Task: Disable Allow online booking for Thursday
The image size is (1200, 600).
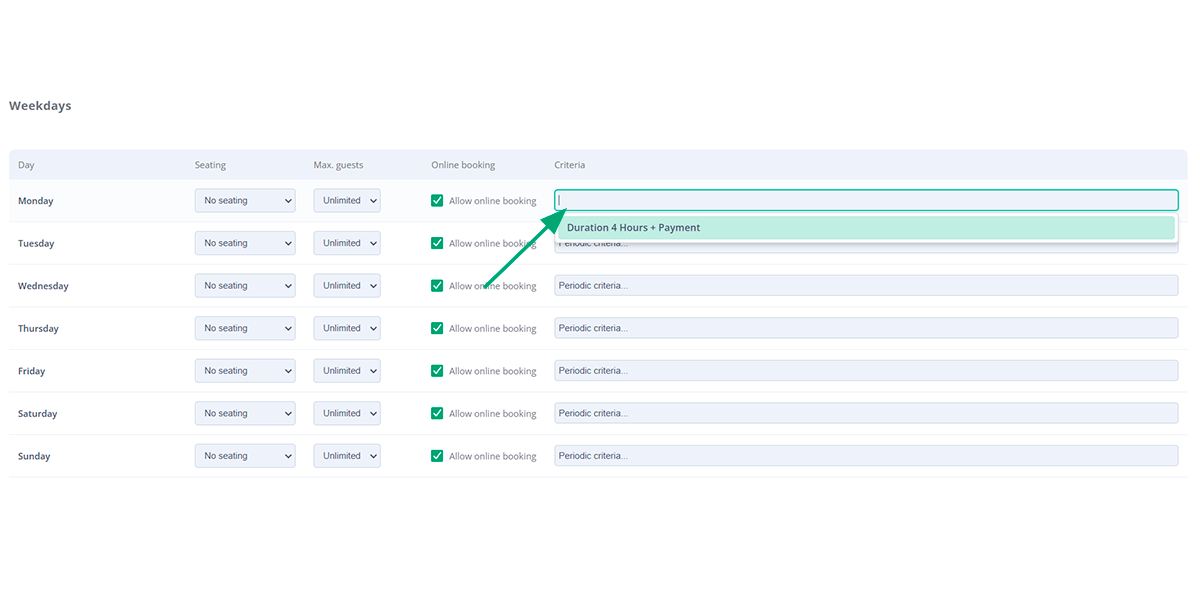Action: click(x=437, y=327)
